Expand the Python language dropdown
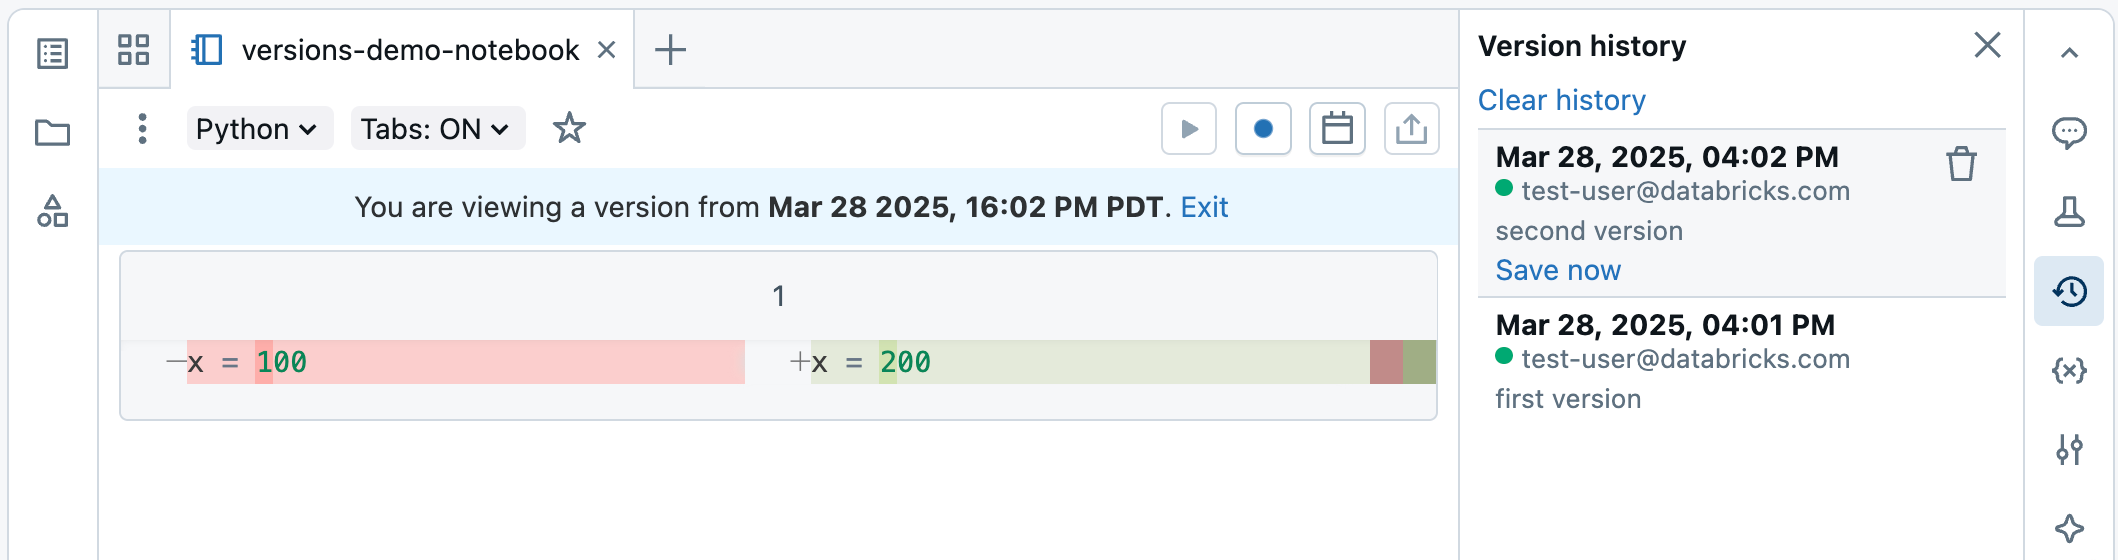This screenshot has height=560, width=2118. point(259,129)
